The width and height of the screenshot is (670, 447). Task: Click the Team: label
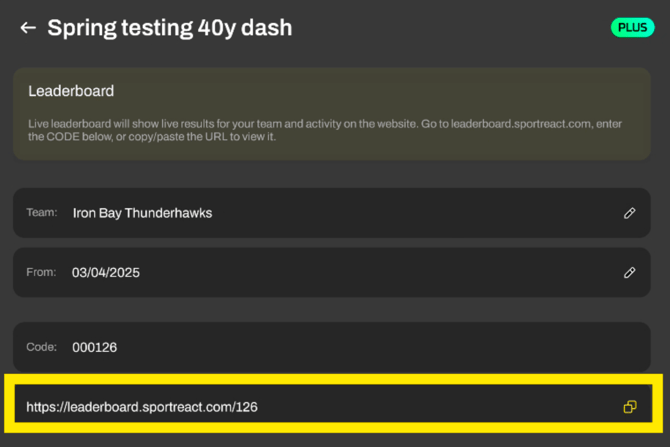43,213
